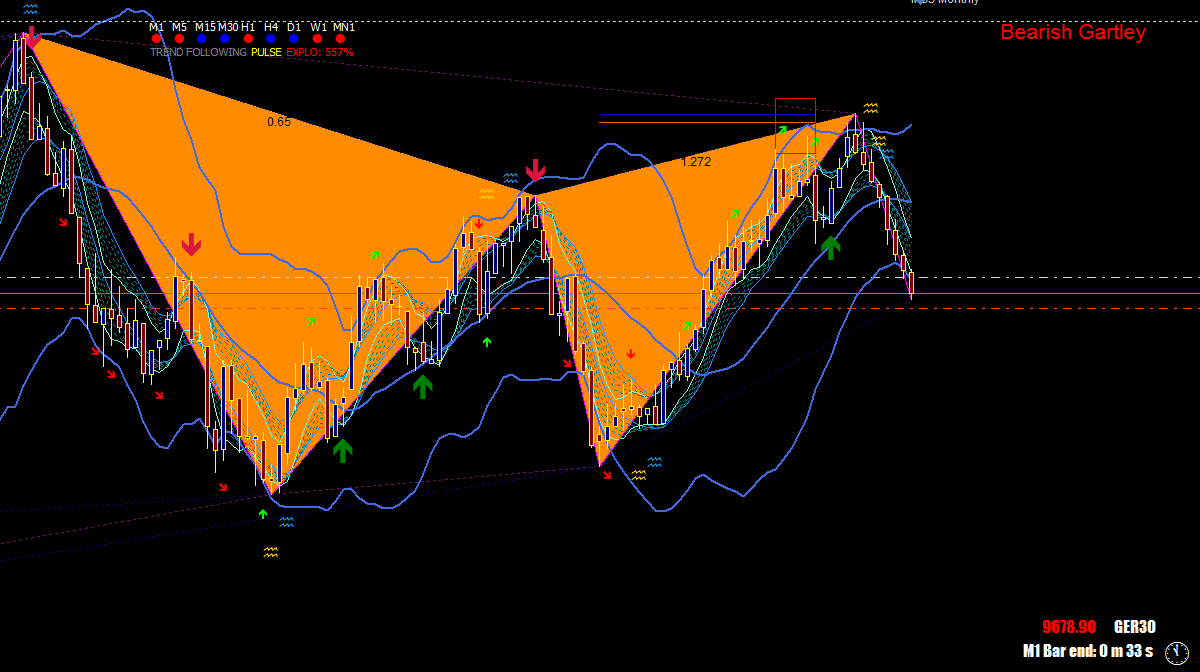Click the blue dot under M30

(x=225, y=38)
